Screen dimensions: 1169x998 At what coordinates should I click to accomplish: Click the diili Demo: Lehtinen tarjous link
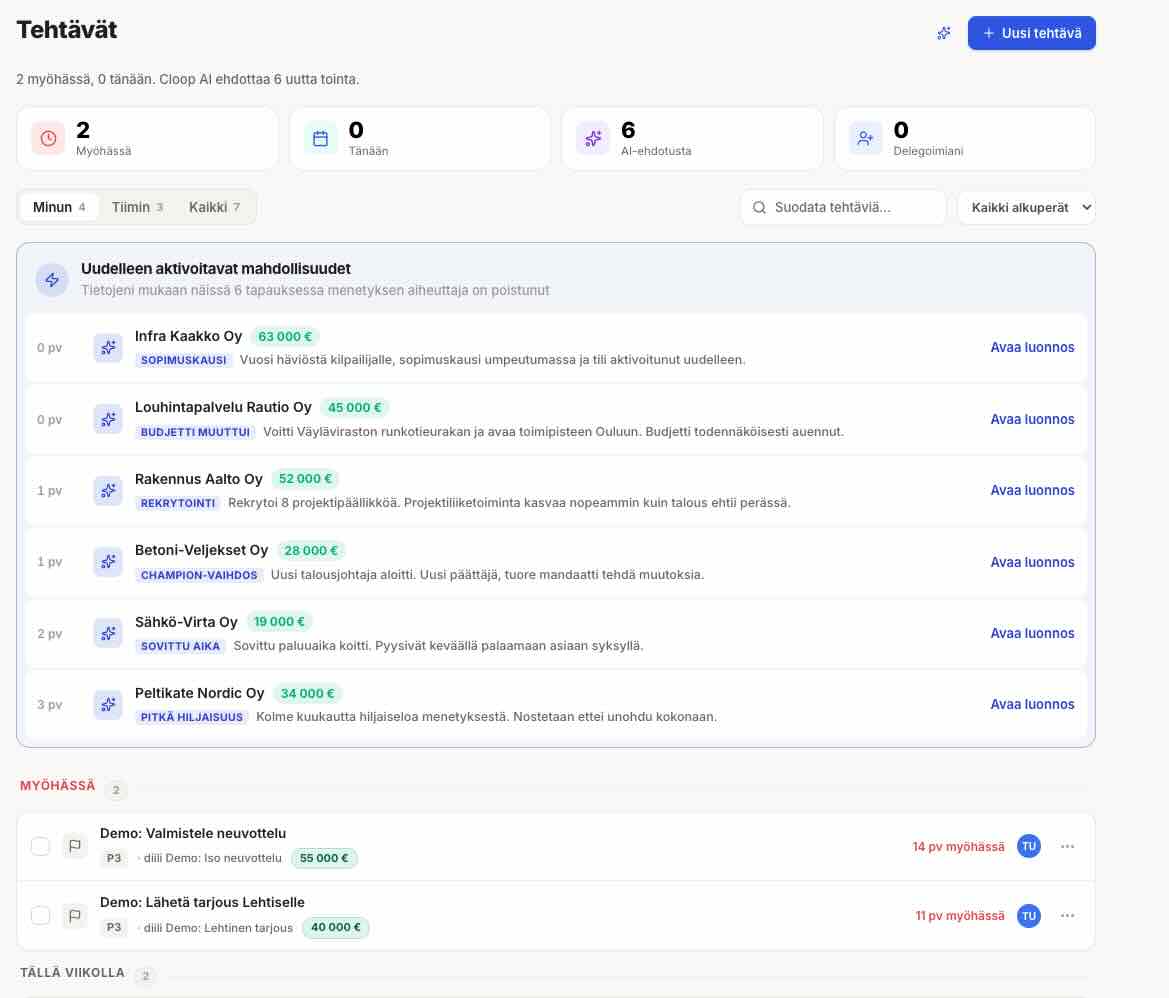coord(218,928)
